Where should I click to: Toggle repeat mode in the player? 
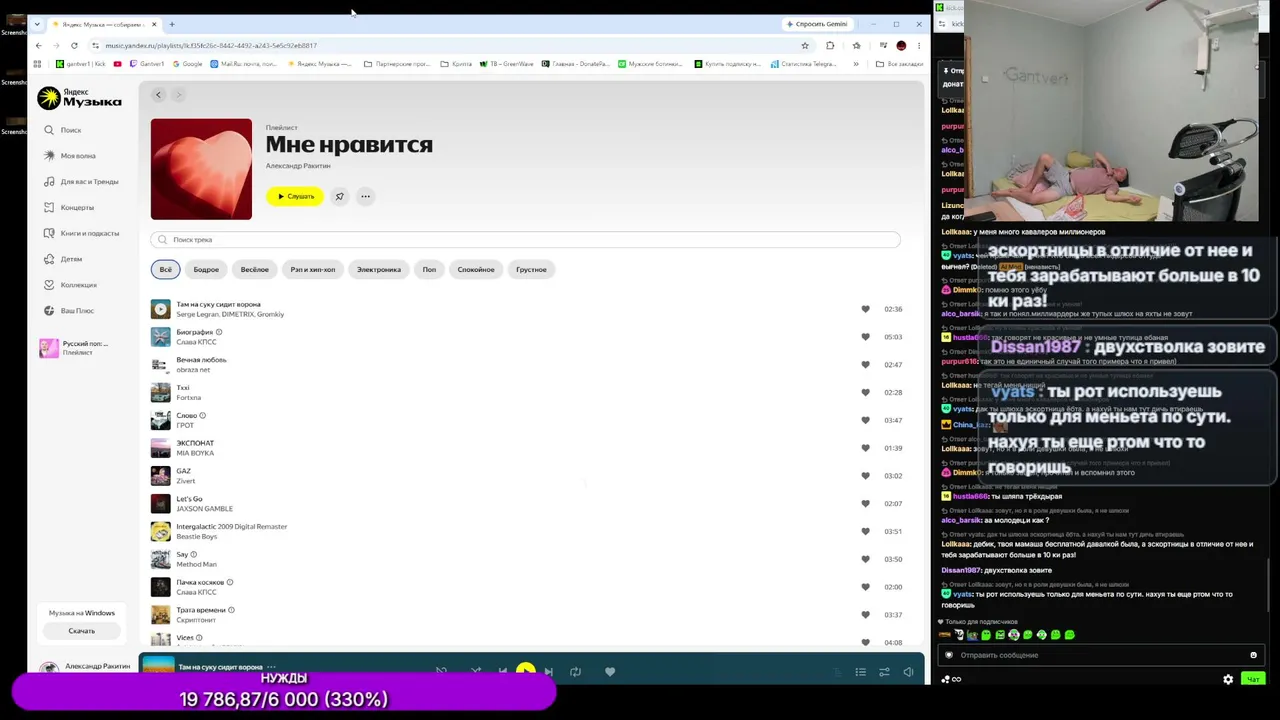pos(575,672)
